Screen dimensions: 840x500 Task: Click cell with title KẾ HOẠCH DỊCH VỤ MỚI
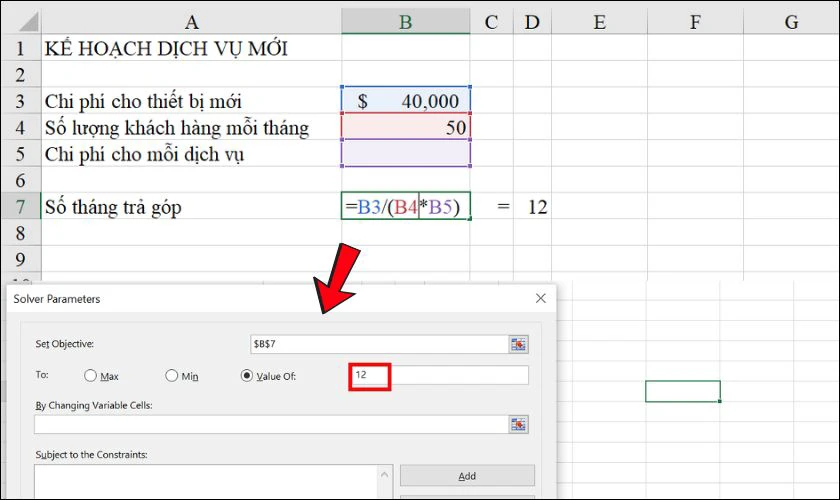(x=191, y=48)
